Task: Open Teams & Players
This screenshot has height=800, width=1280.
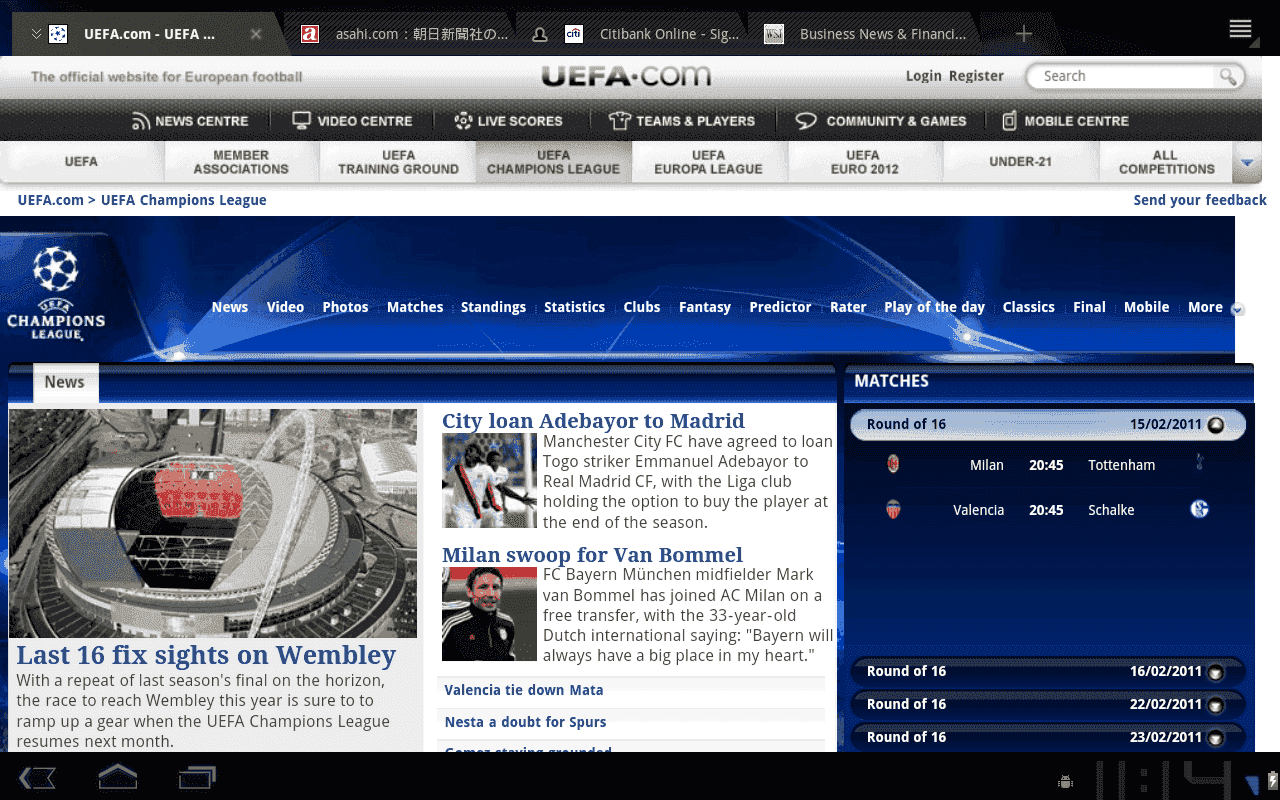Action: coord(682,121)
